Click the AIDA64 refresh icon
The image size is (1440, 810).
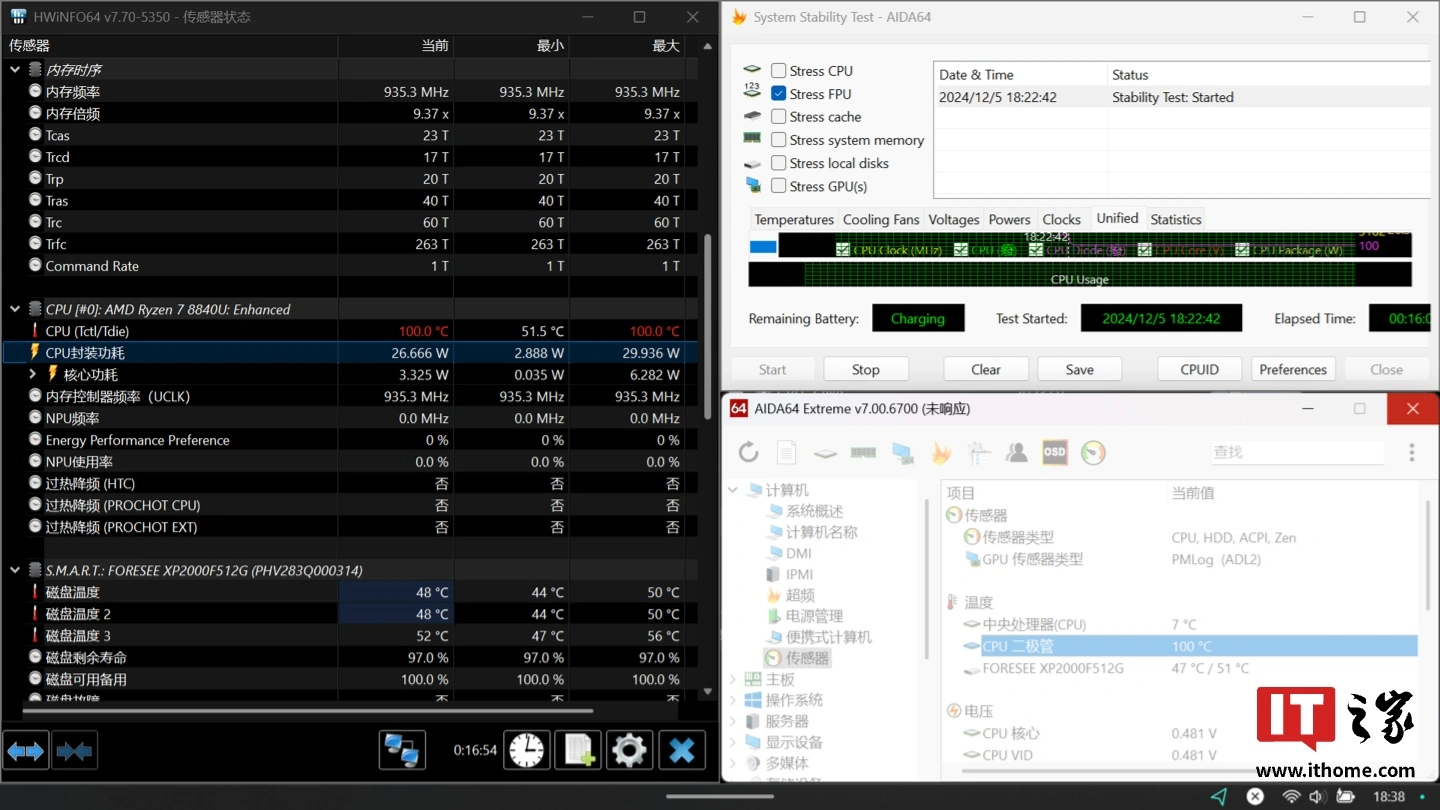[x=748, y=452]
